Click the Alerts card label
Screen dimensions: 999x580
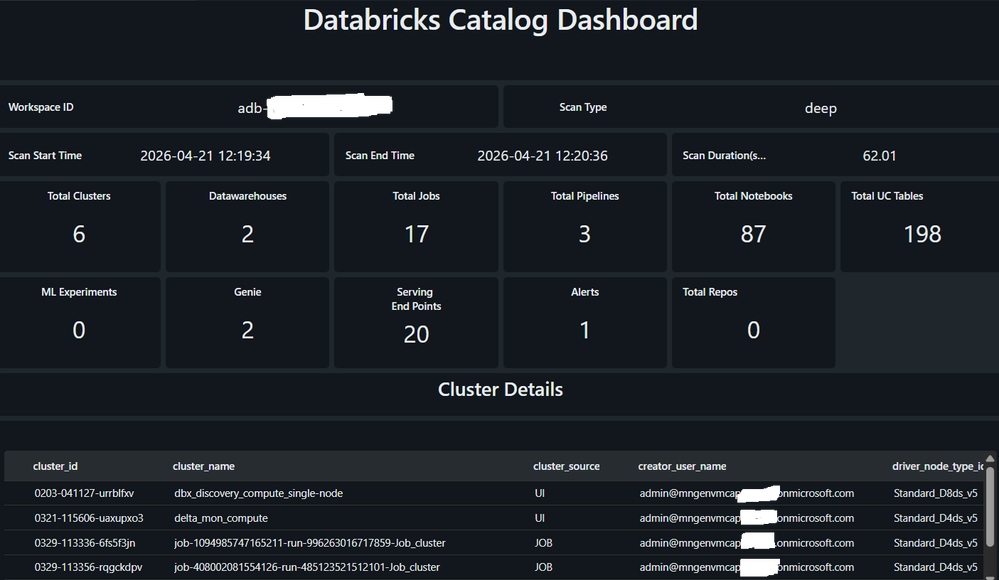pos(585,292)
